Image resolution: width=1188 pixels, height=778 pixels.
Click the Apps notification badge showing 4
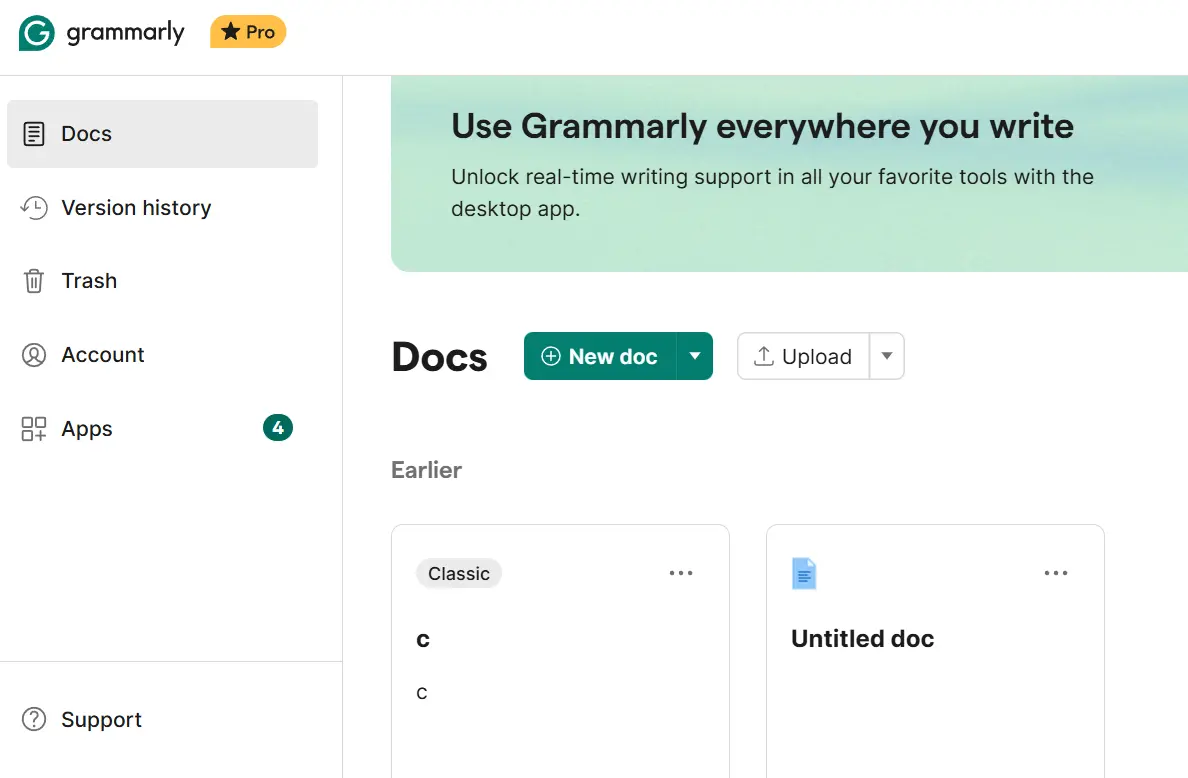tap(278, 428)
